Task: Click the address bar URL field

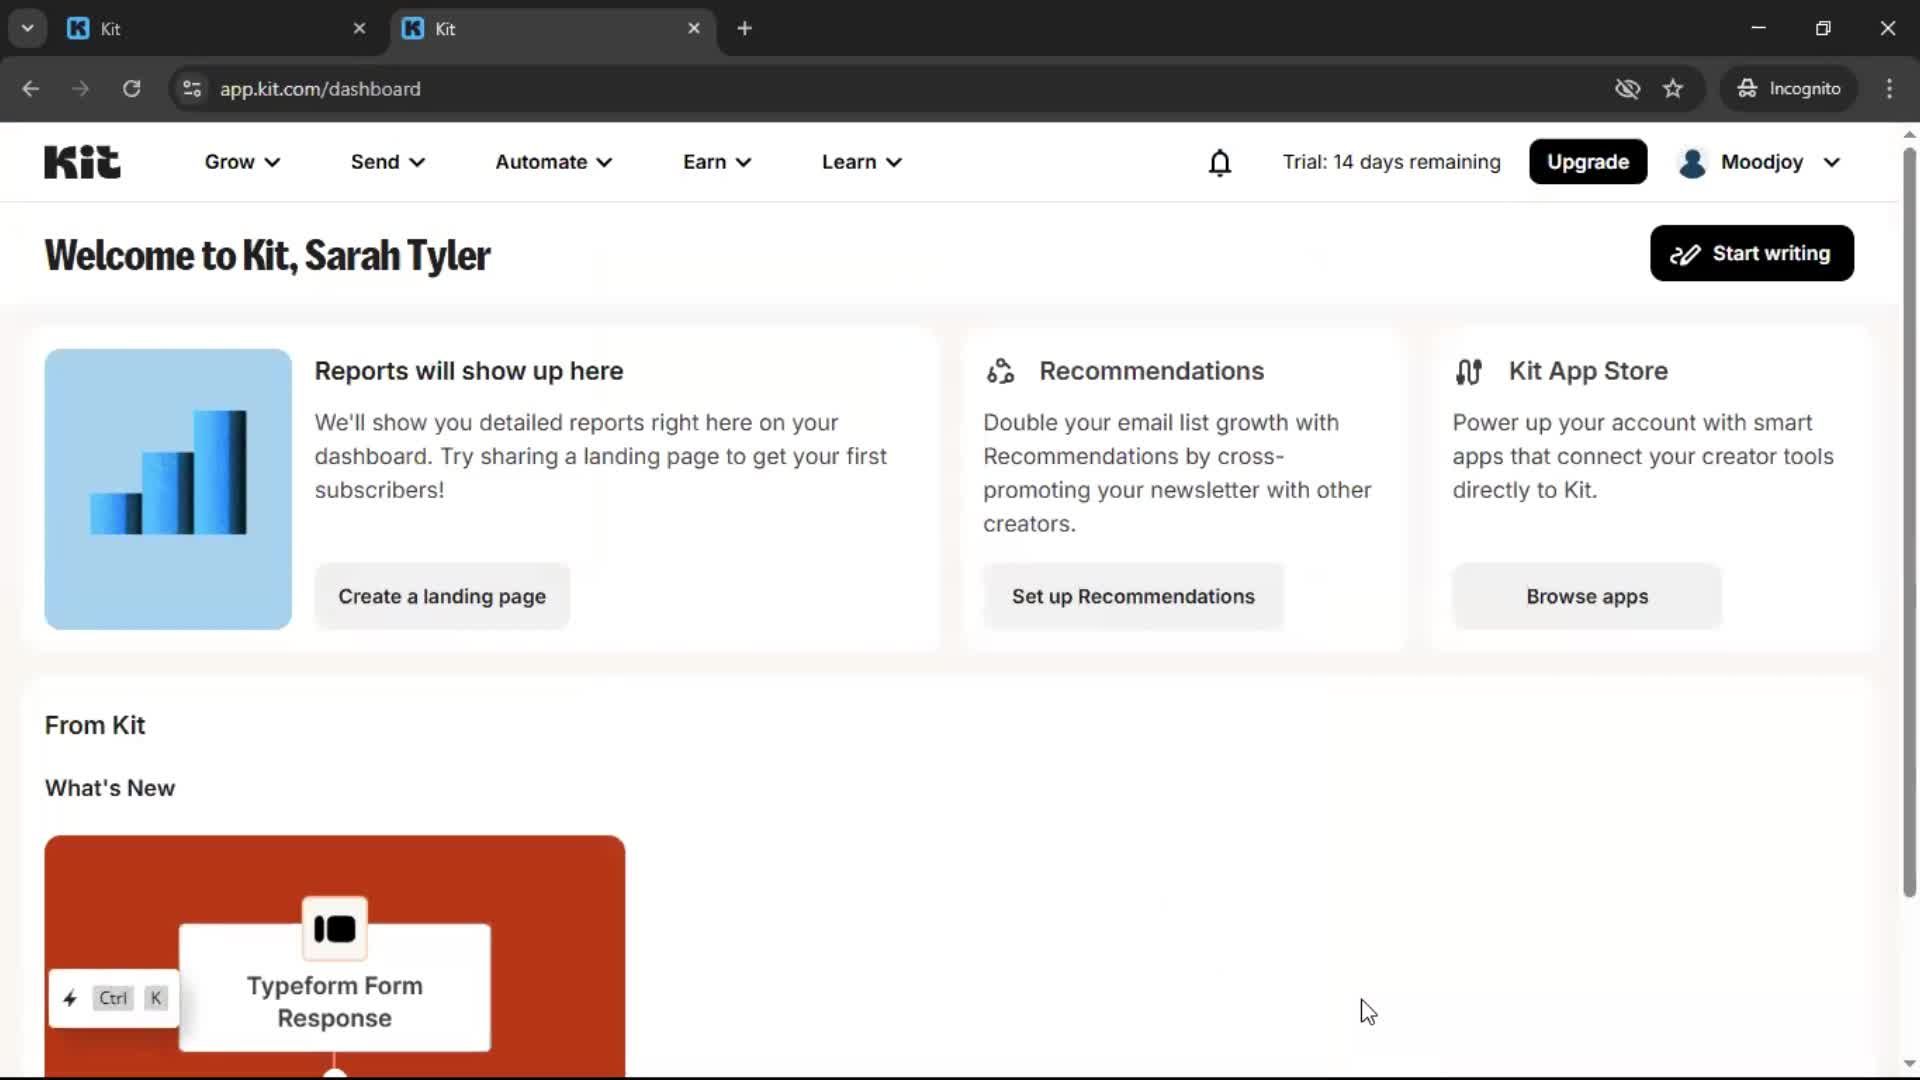Action: point(320,88)
